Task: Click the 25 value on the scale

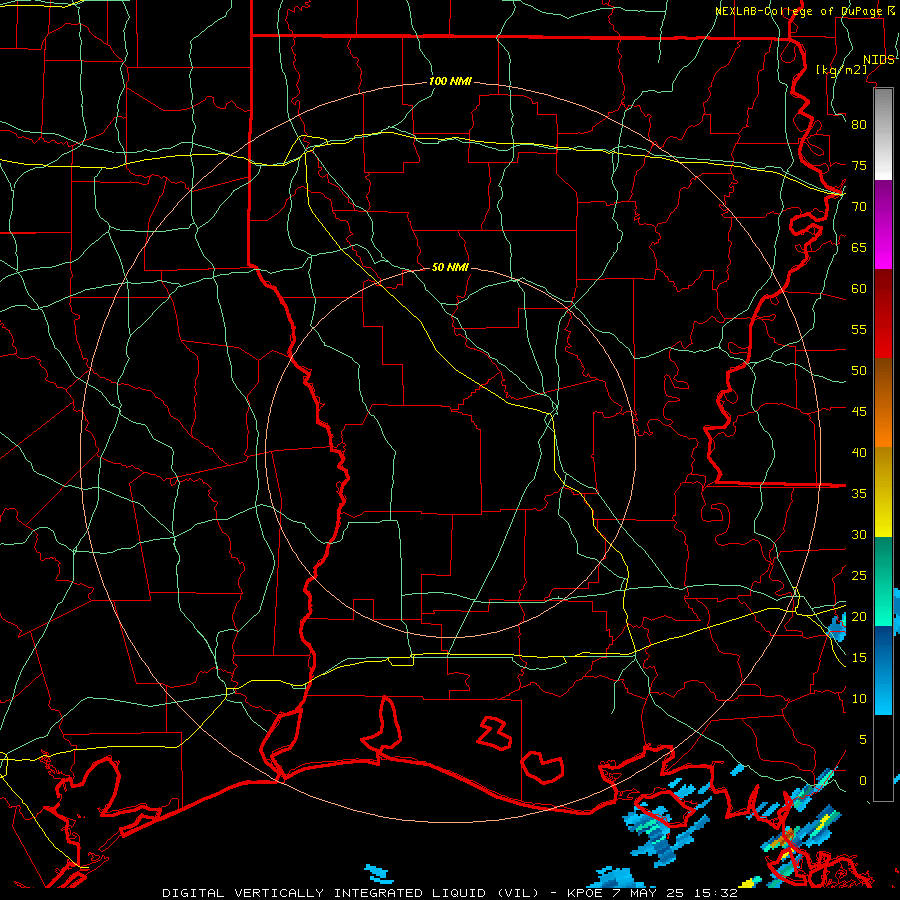Action: pos(859,576)
